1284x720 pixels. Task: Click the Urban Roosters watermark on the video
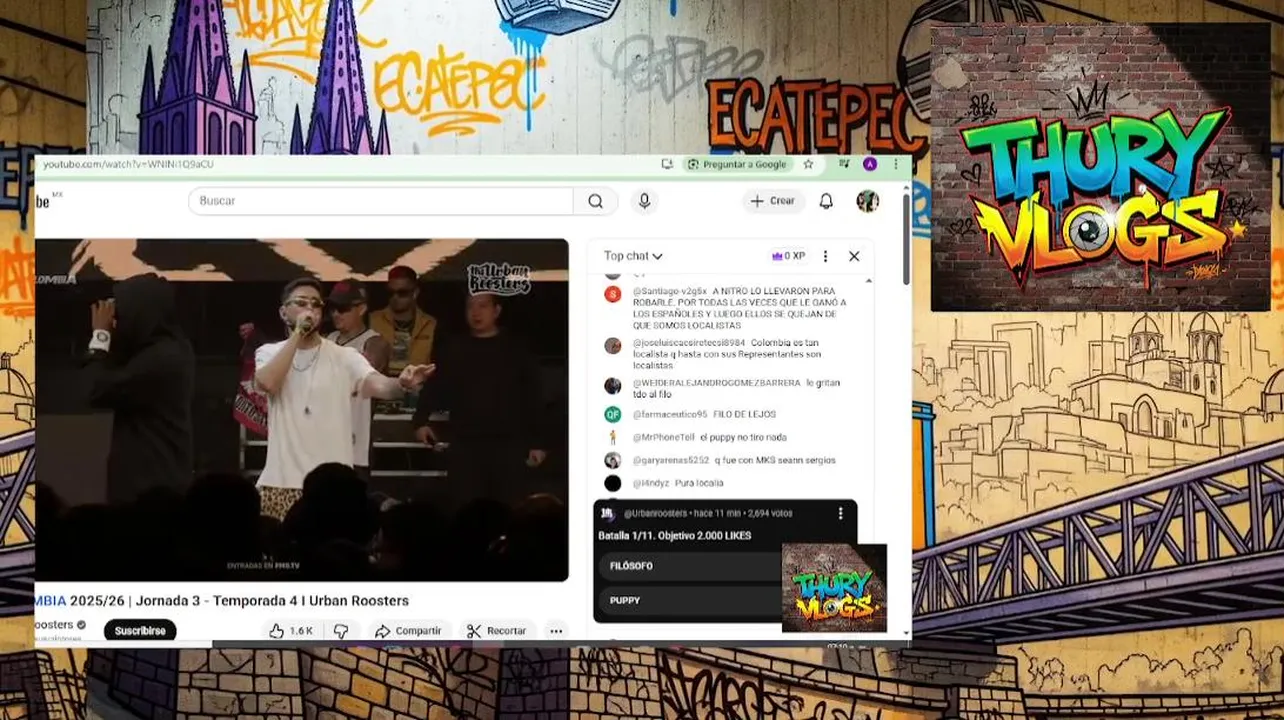(499, 279)
